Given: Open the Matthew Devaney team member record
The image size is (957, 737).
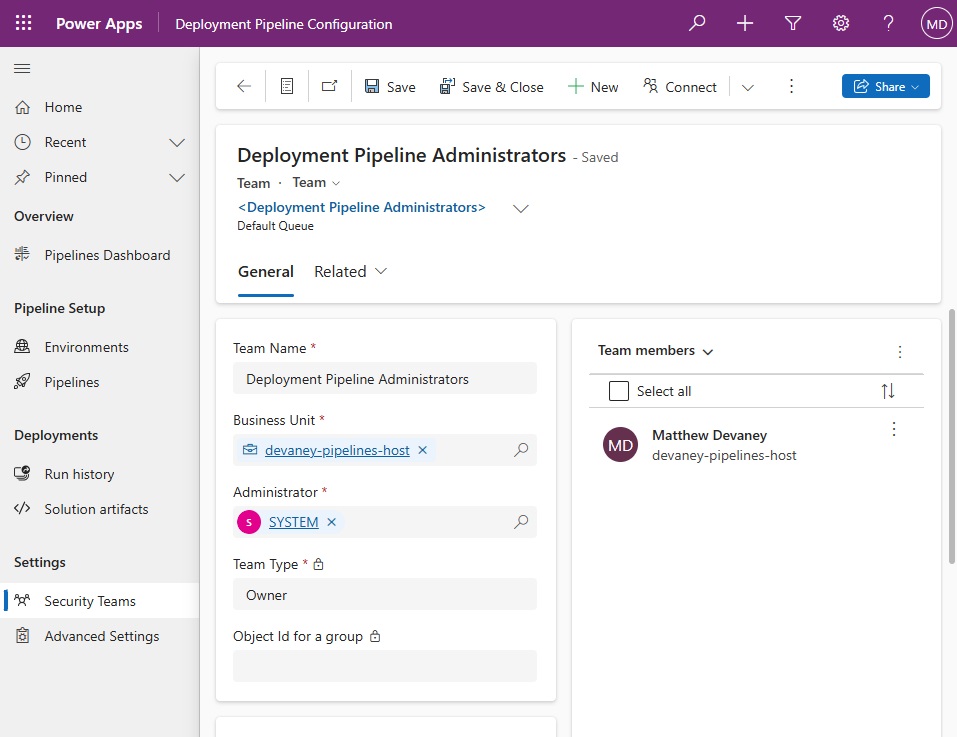Looking at the screenshot, I should tap(709, 436).
